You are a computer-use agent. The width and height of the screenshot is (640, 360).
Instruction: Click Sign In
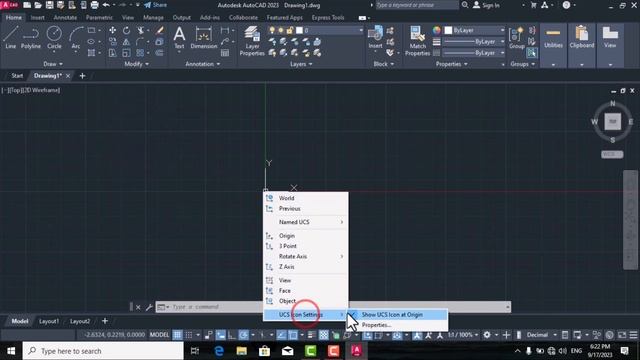coord(486,5)
